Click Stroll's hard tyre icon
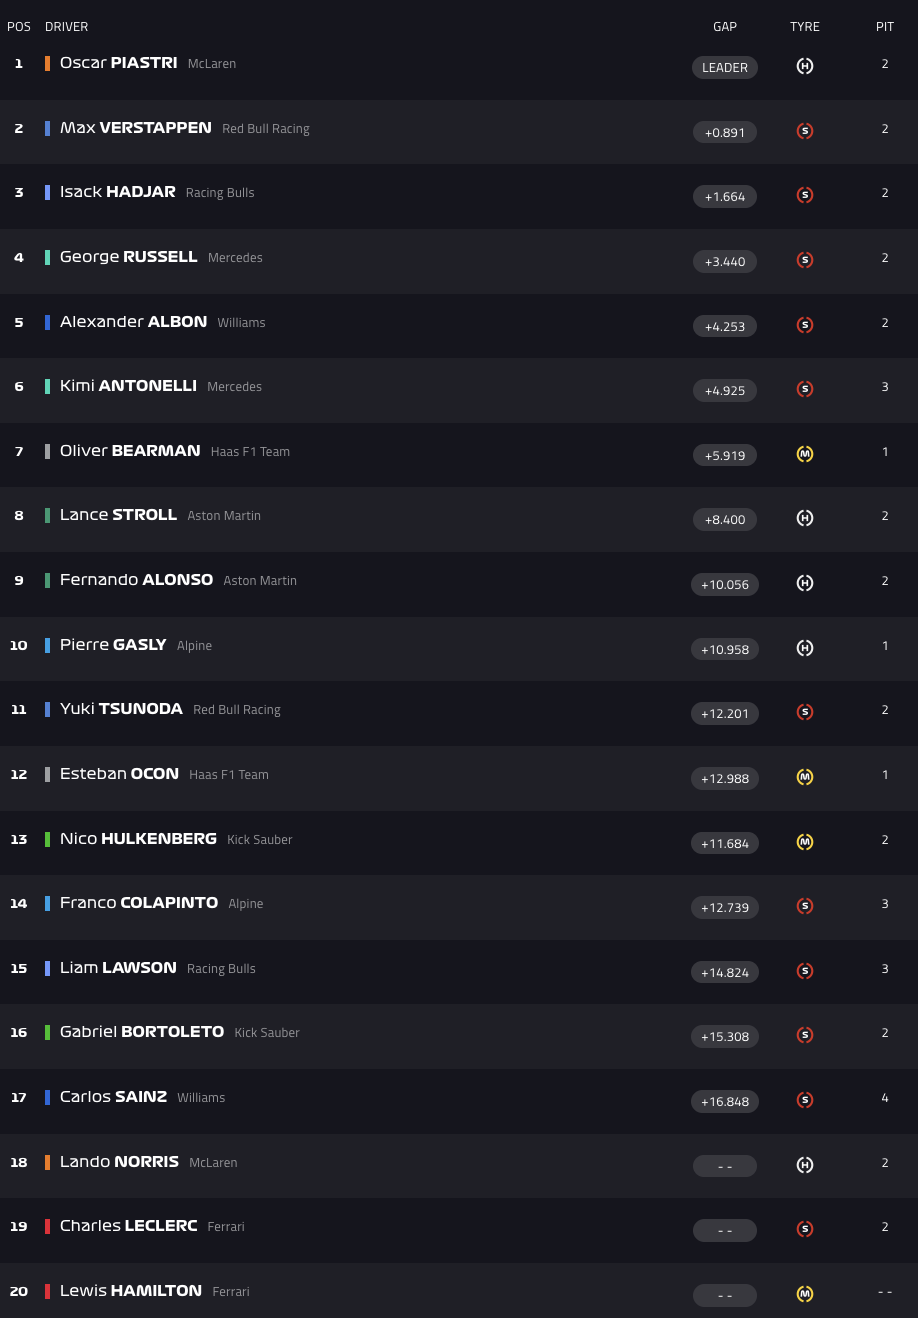918x1318 pixels. pos(804,518)
